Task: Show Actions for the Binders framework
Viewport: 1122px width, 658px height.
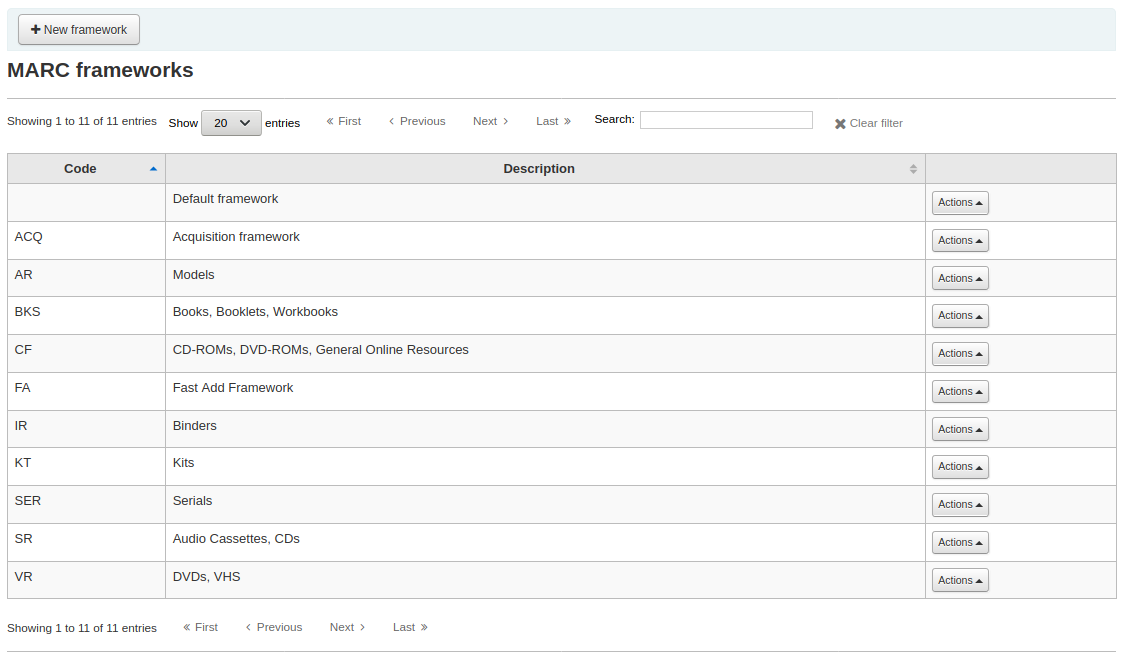Action: [960, 430]
